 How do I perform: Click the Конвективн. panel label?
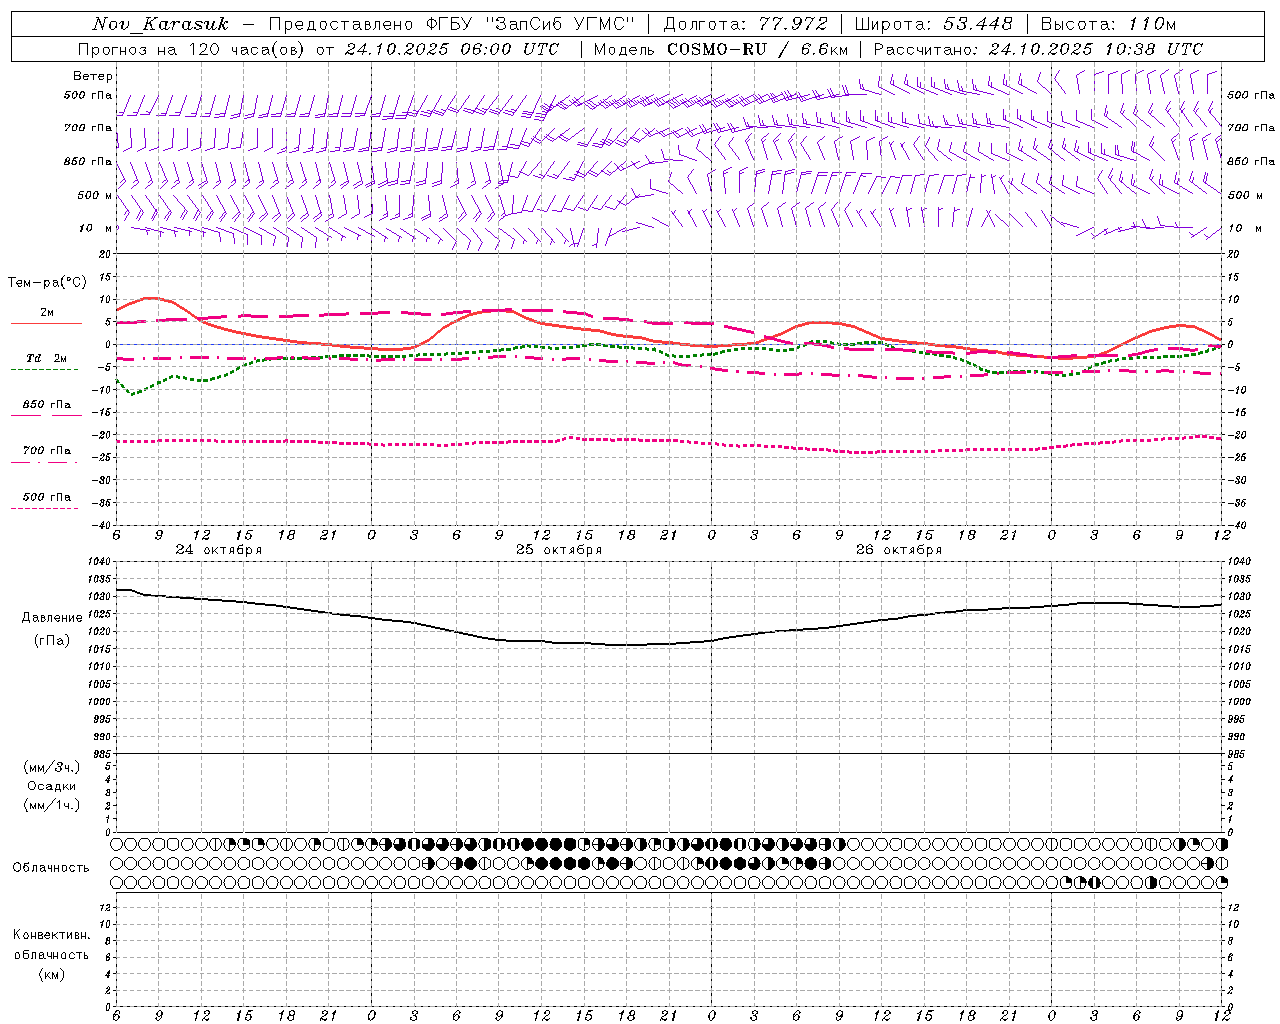51,935
